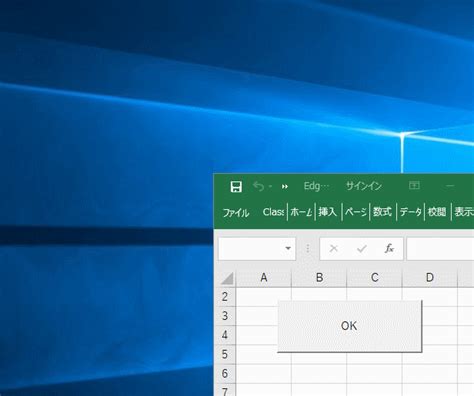Click the Insert Function fx icon
Viewport: 474px width, 396px height.
[x=389, y=248]
